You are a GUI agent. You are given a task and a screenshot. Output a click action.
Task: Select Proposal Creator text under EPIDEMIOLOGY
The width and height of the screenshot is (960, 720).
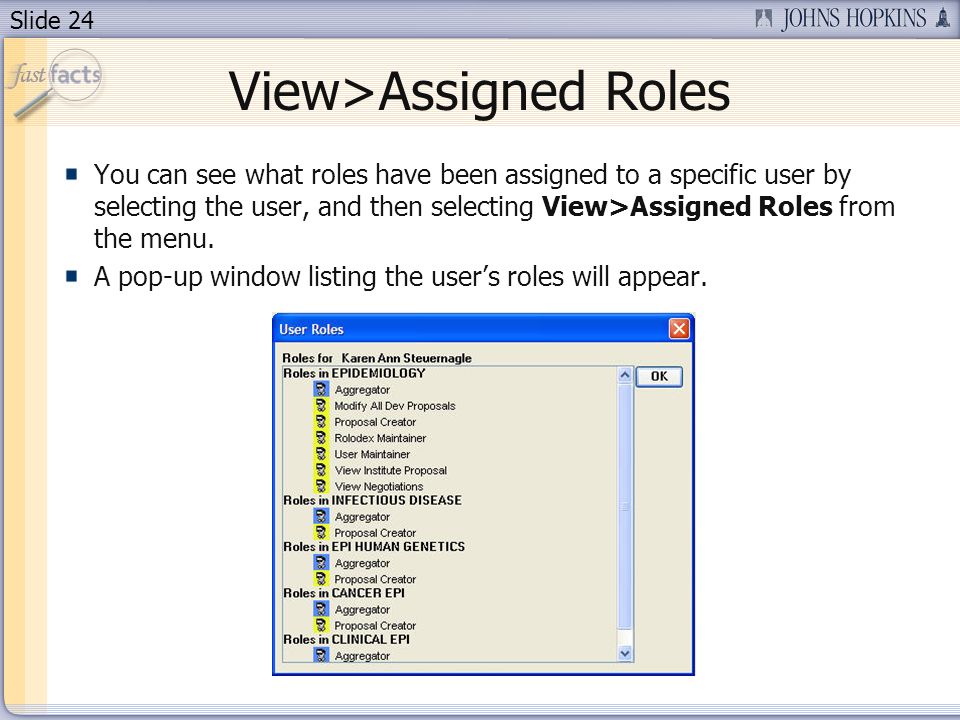point(375,422)
